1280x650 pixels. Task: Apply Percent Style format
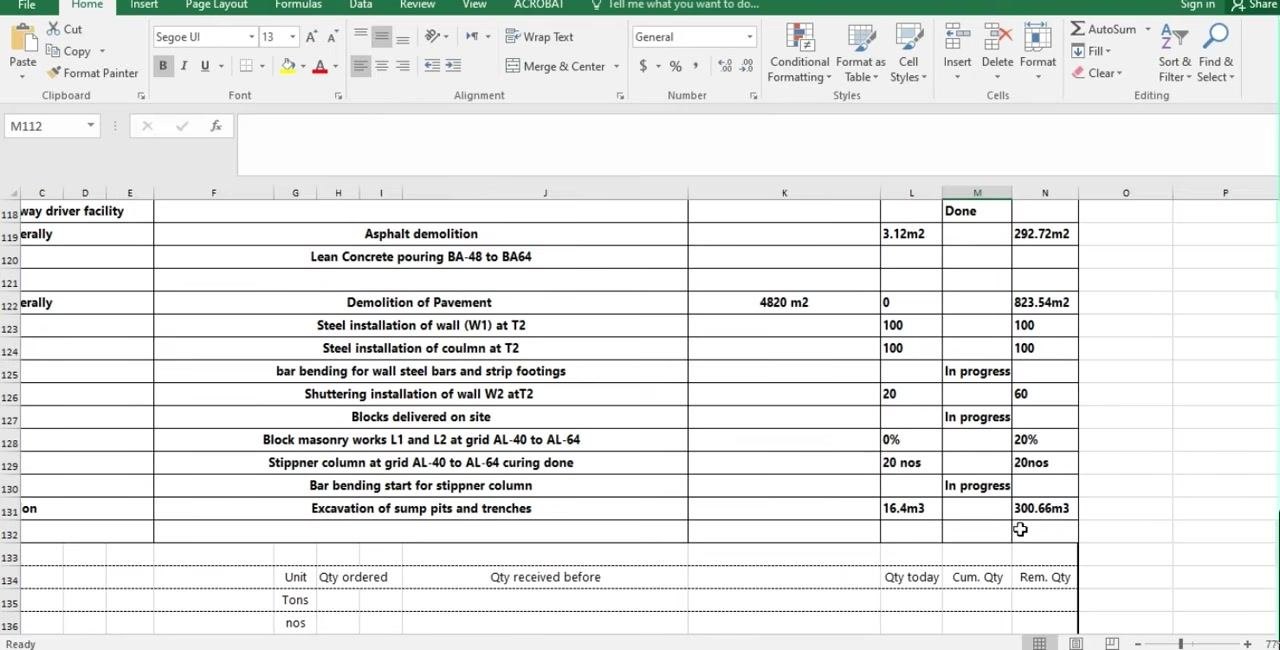(x=676, y=66)
